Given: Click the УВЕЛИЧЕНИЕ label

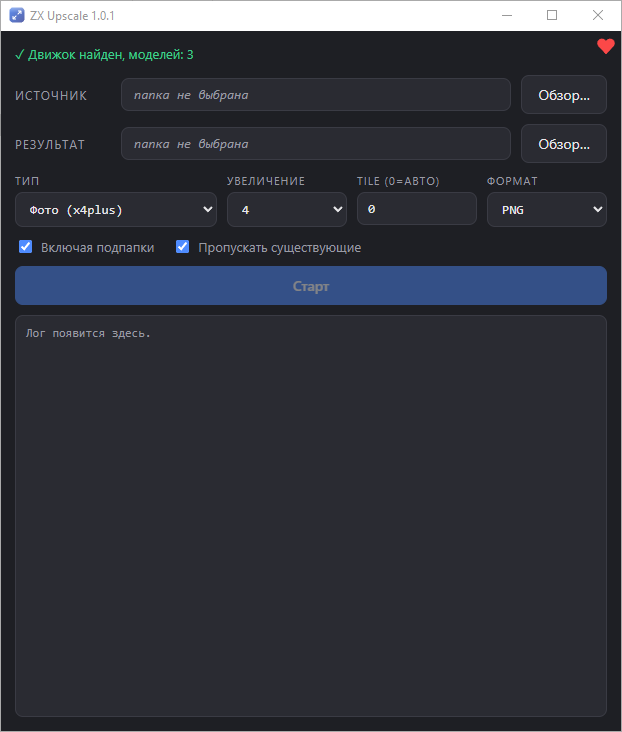Looking at the screenshot, I should point(266,181).
